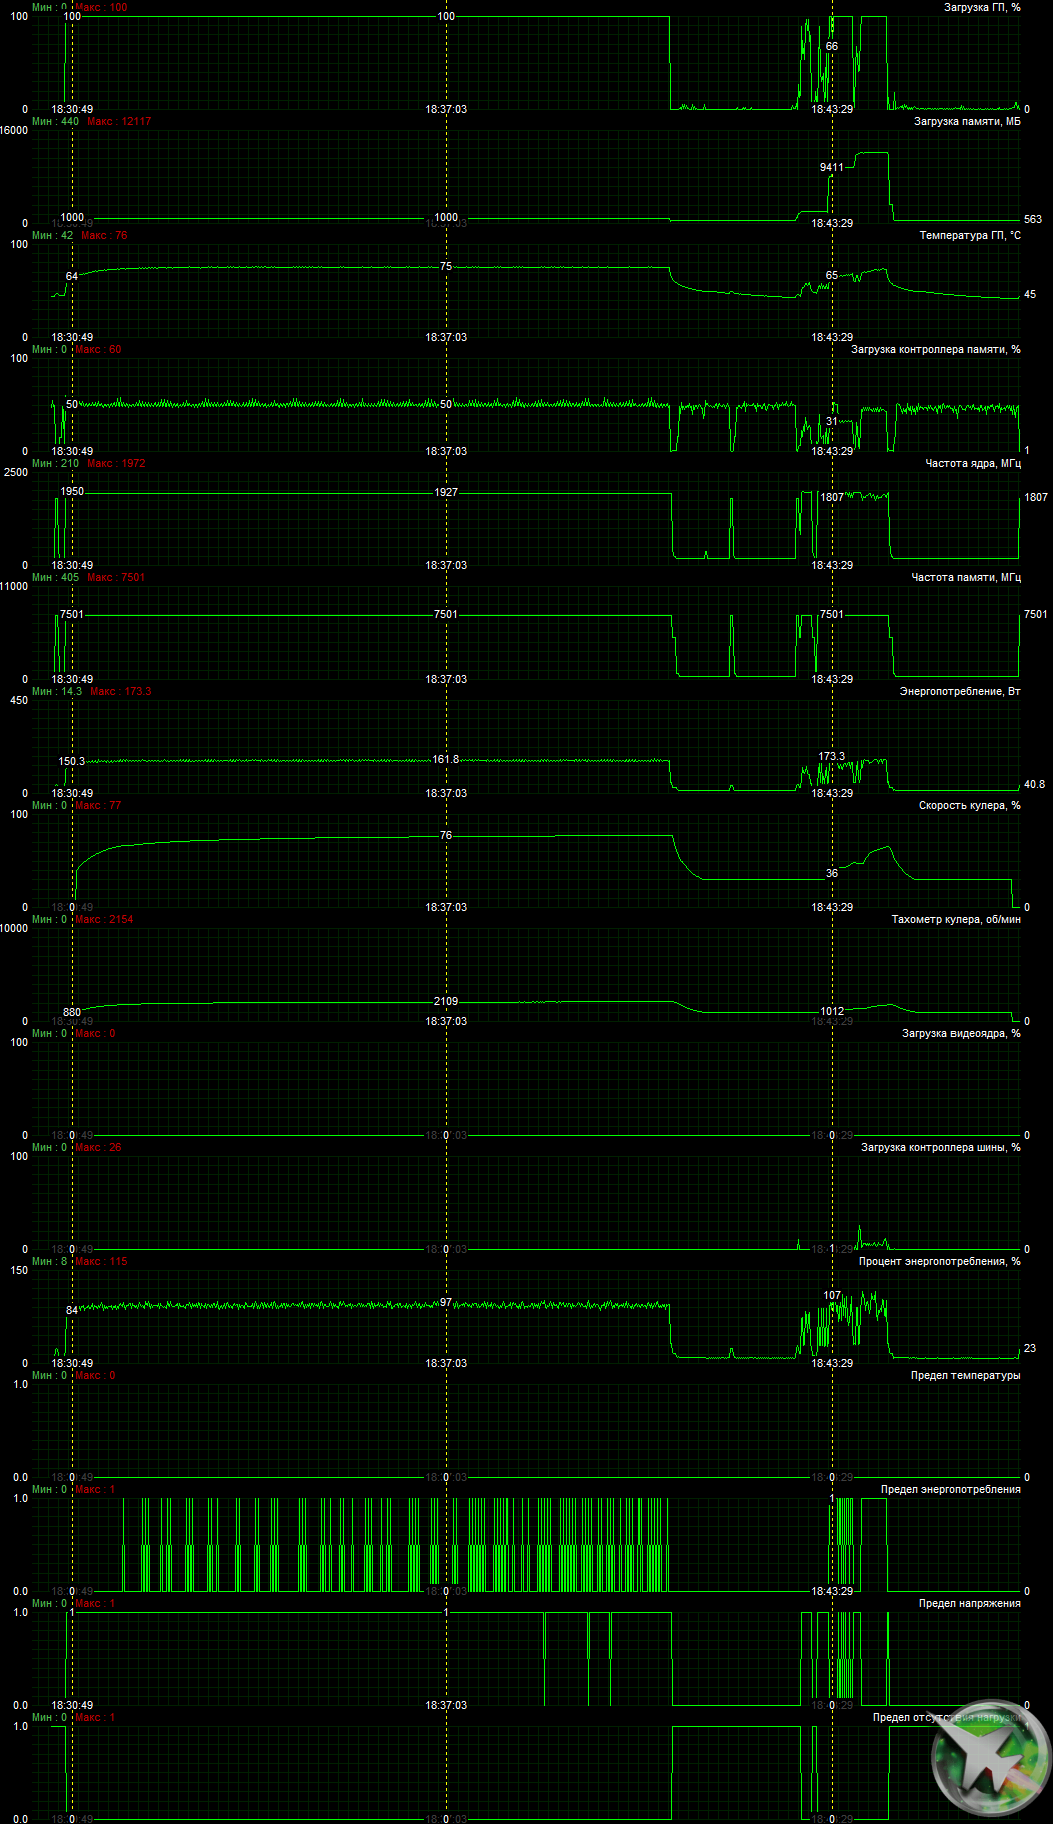Click the 'Предел температуры' graph title
The width and height of the screenshot is (1053, 1824).
coord(966,1375)
